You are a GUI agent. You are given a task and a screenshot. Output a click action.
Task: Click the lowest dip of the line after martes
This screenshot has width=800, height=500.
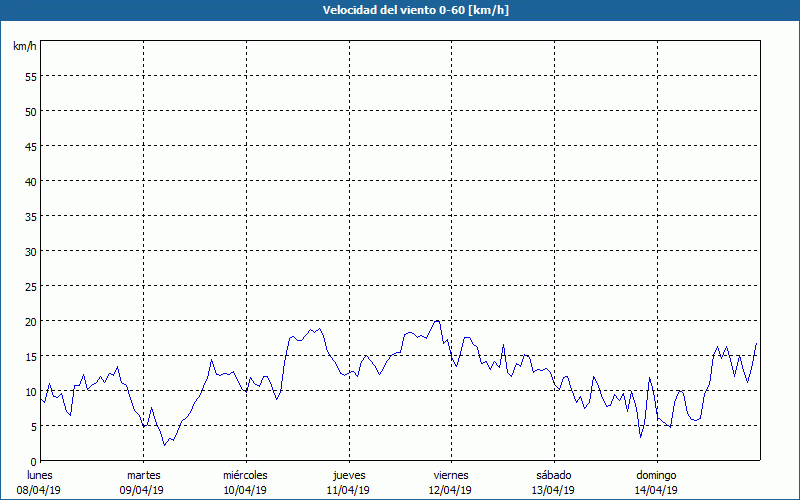coord(165,445)
